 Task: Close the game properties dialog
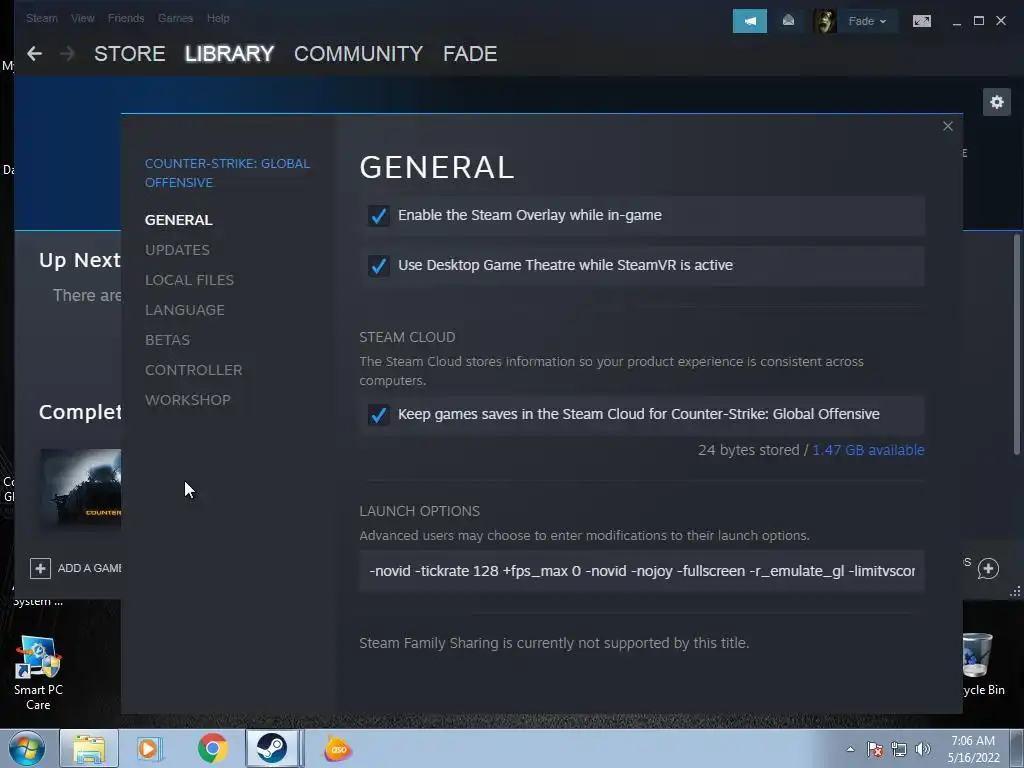pyautogui.click(x=948, y=126)
